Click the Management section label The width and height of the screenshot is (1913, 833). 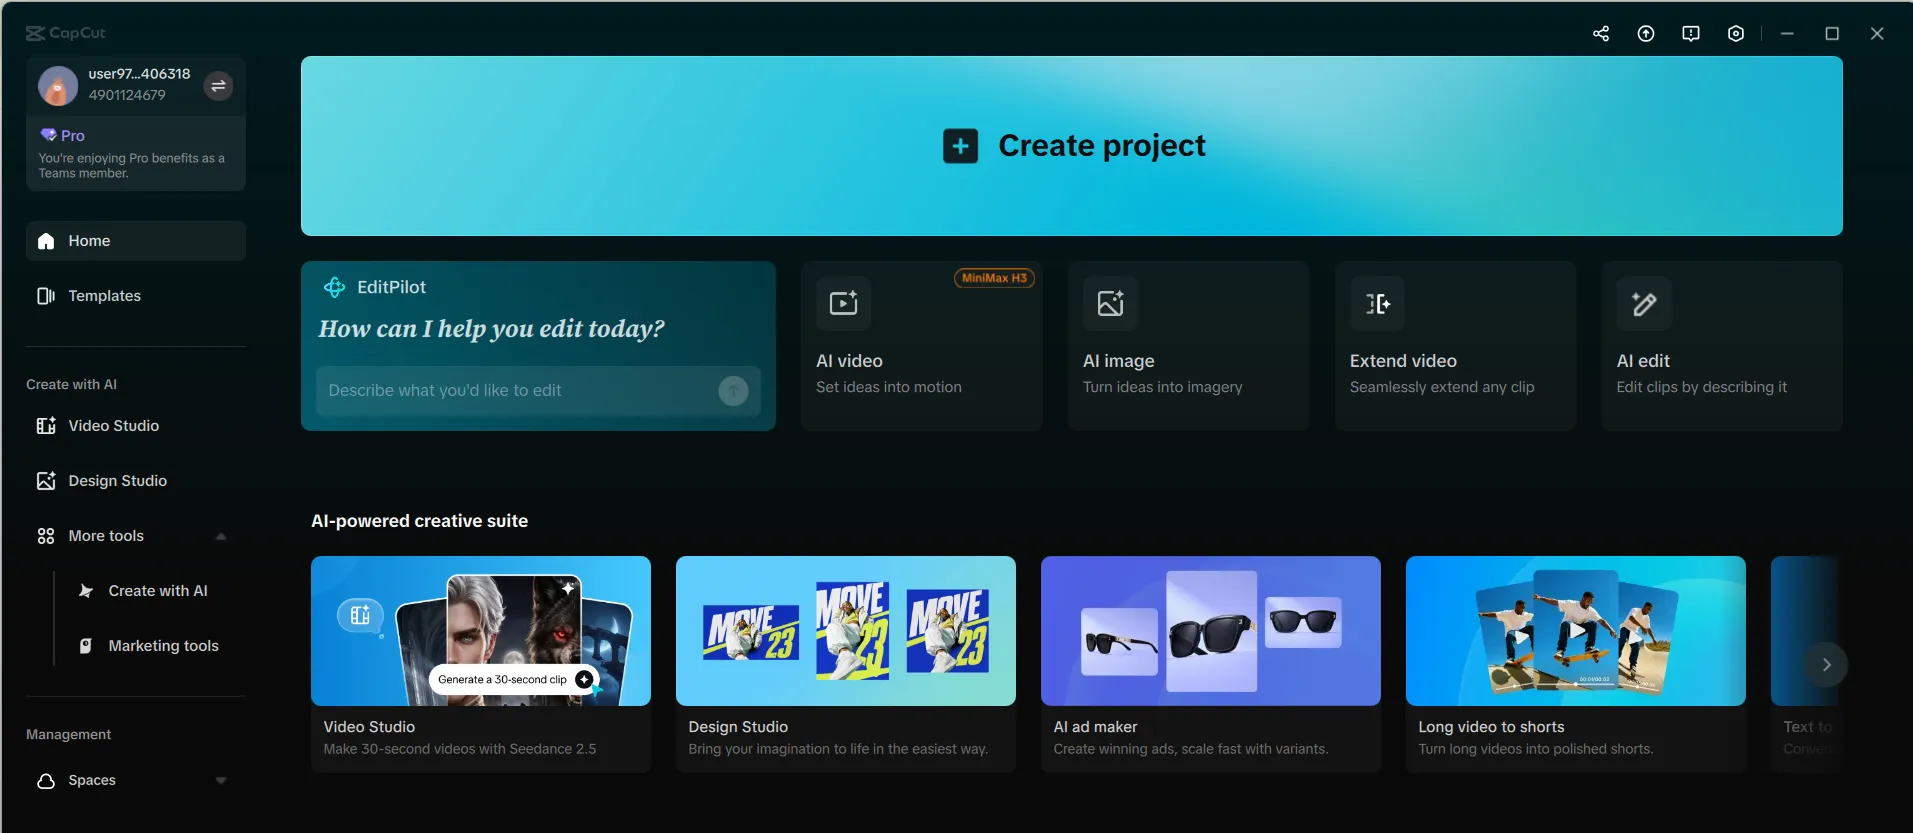(x=68, y=735)
